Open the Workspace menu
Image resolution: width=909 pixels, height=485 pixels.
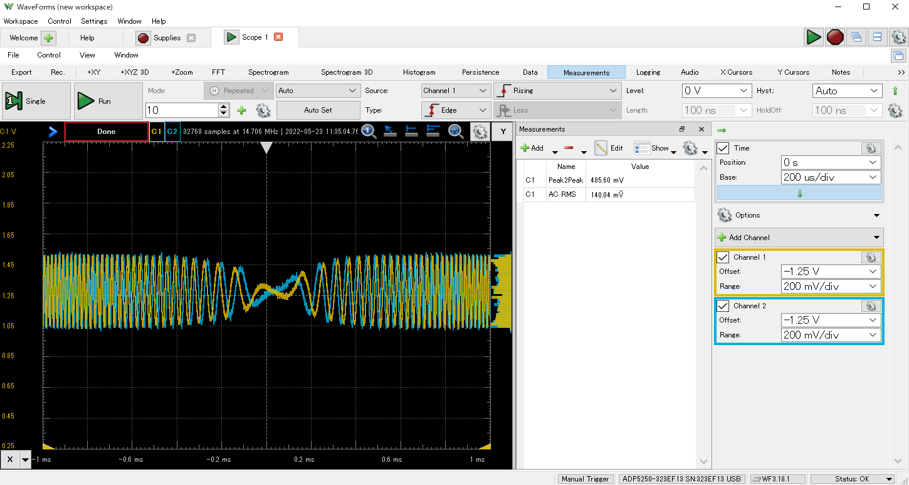[20, 21]
